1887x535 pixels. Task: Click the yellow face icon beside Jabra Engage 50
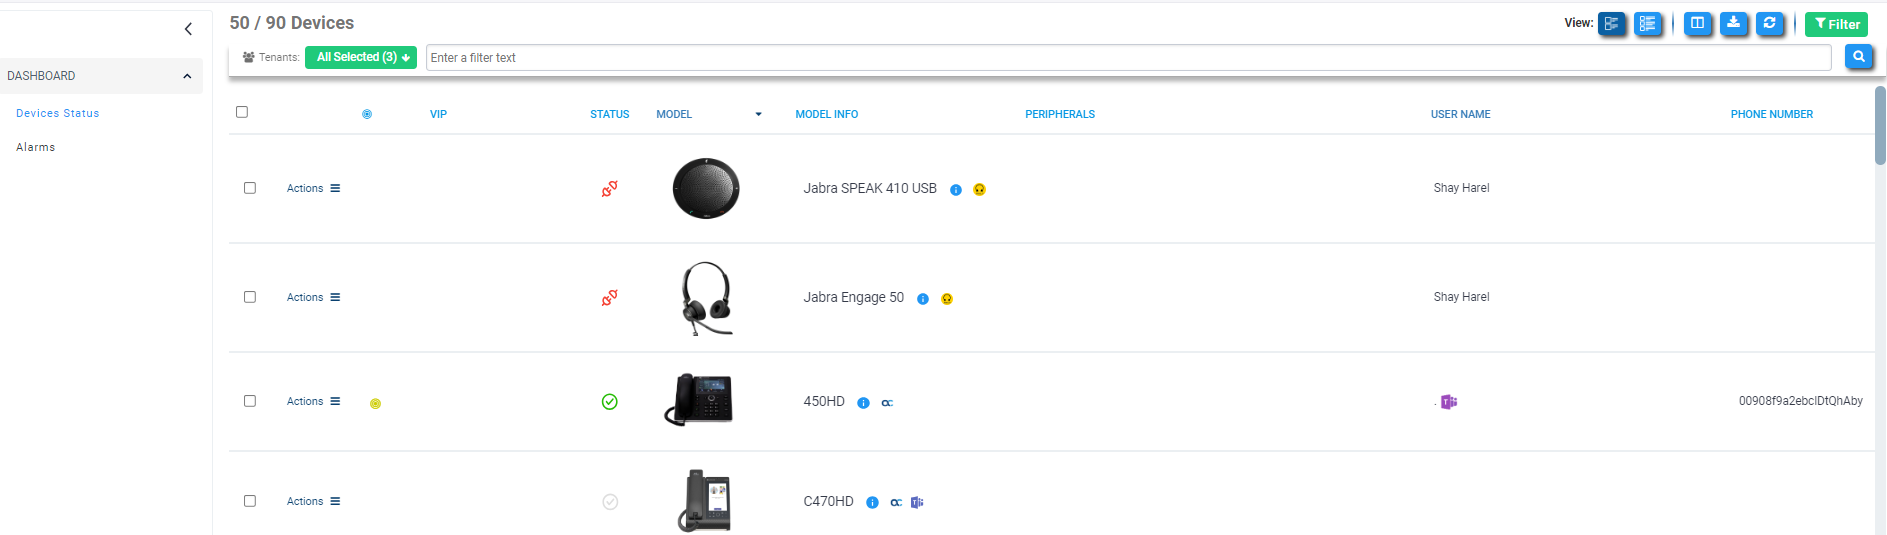pyautogui.click(x=947, y=299)
